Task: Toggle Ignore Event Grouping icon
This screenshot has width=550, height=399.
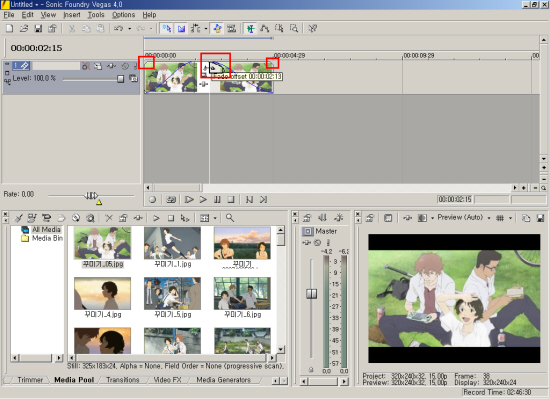Action: pos(232,28)
